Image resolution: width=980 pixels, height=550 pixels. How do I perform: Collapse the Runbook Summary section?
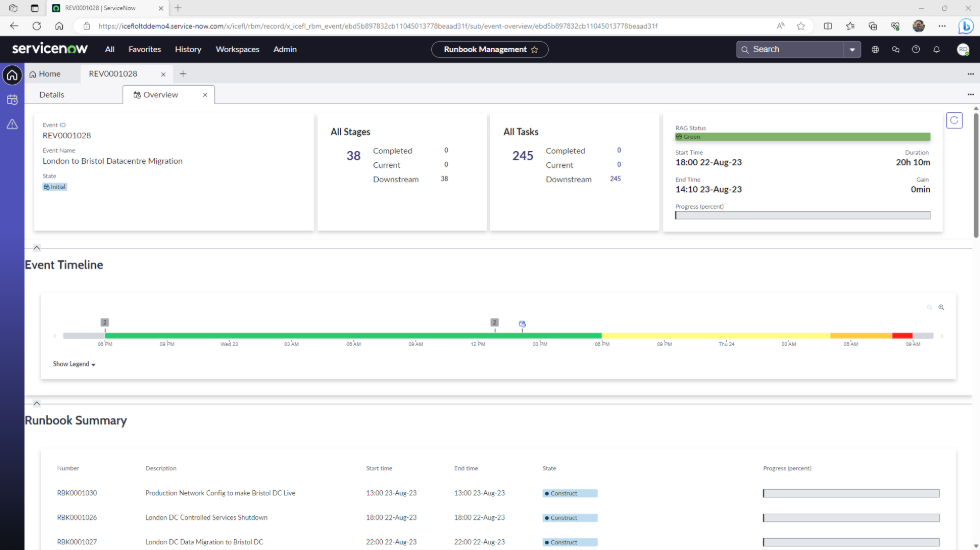click(36, 404)
